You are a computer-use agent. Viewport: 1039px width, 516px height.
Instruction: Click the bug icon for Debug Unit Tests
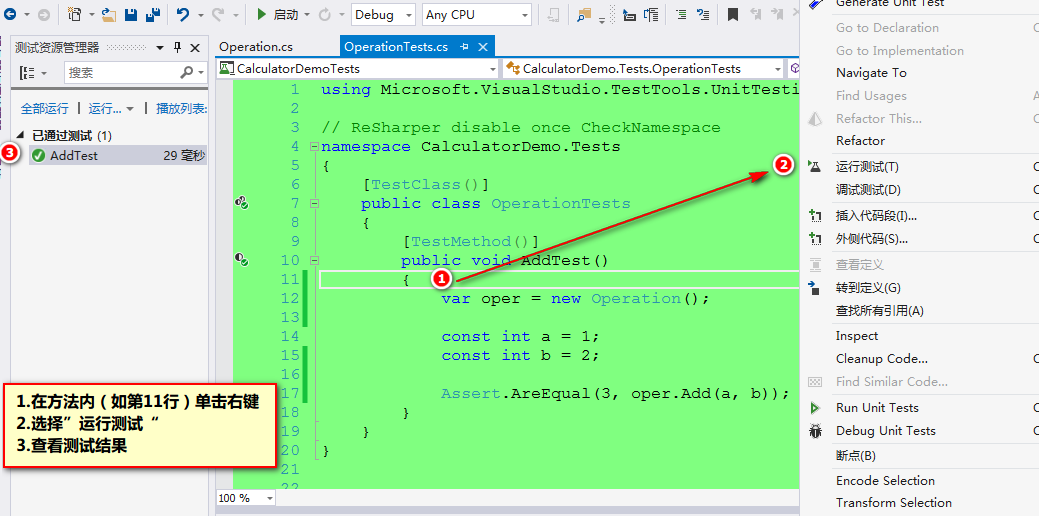[x=815, y=431]
